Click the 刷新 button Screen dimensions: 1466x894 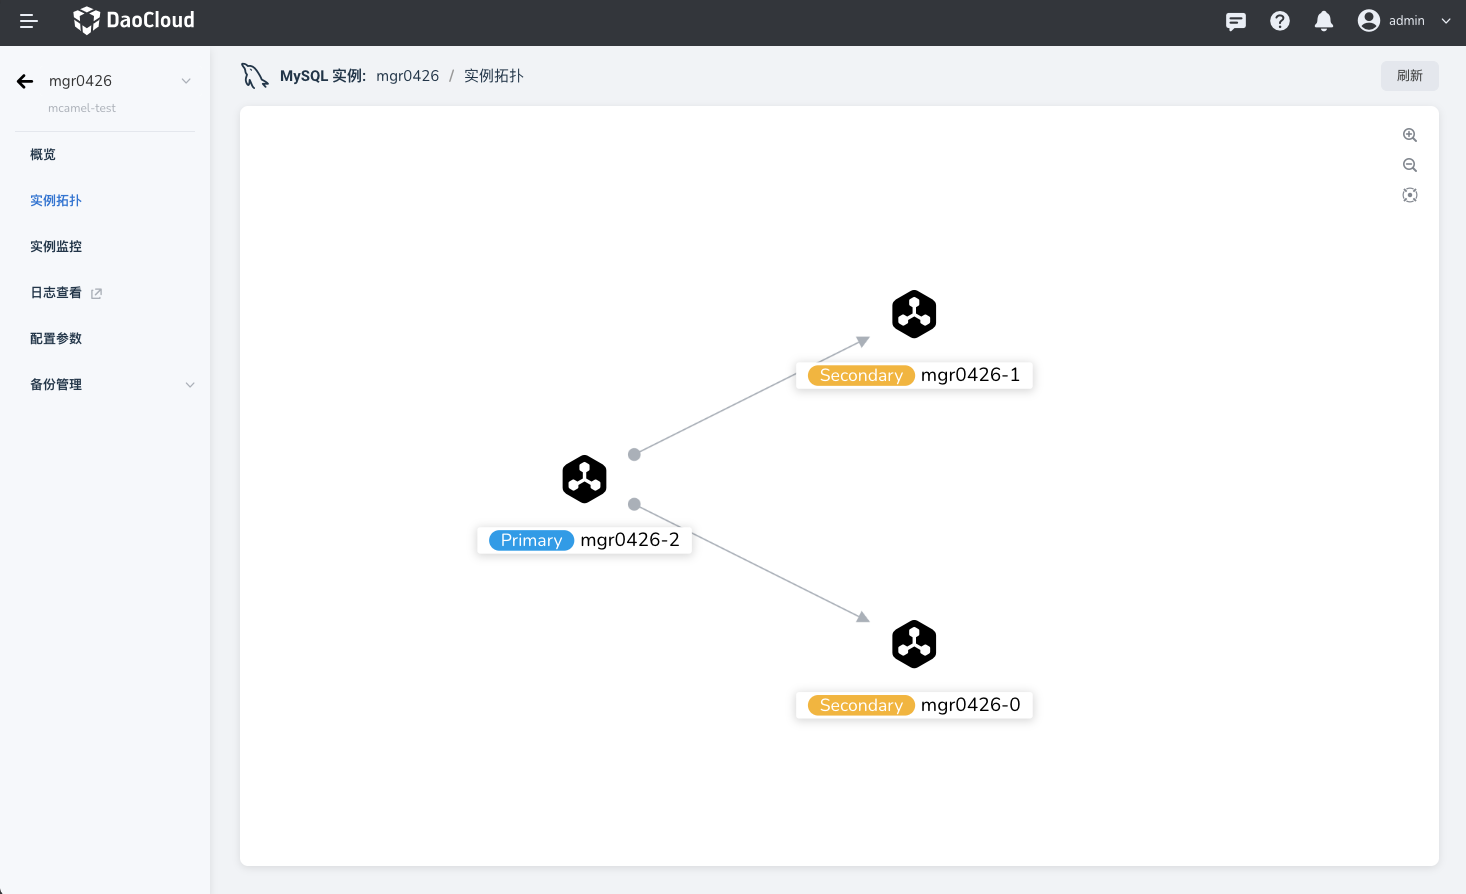(1409, 76)
